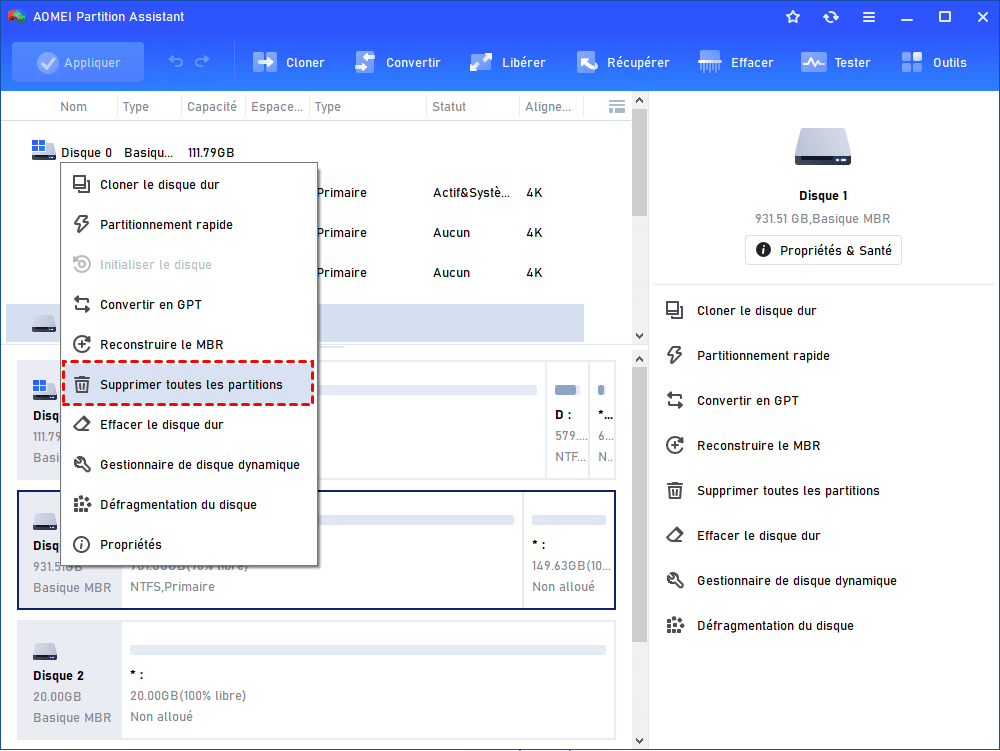This screenshot has width=1000, height=751.
Task: Click the Actif&Systè... status cell
Action: point(471,193)
